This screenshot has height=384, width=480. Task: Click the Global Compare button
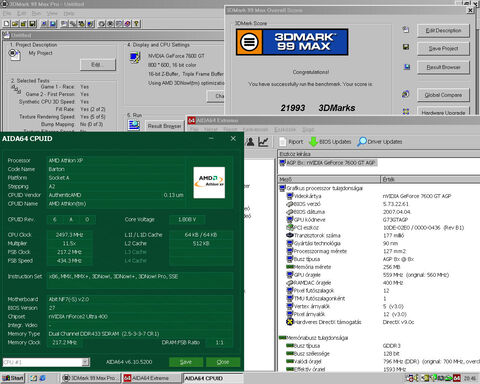tap(443, 95)
